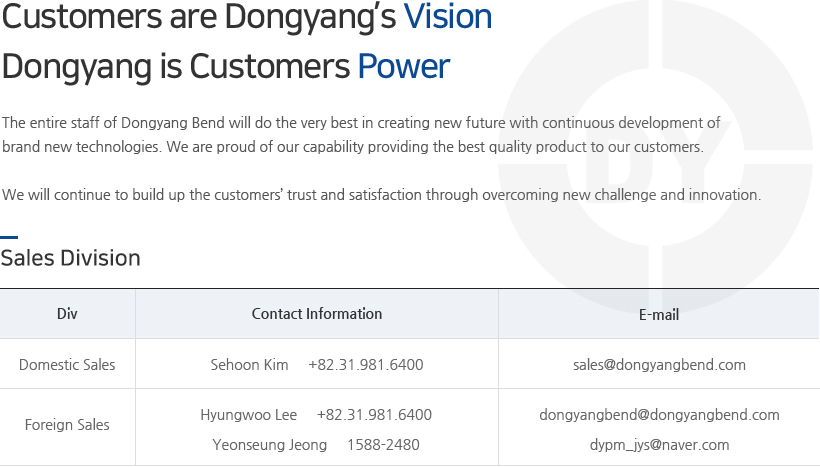The image size is (820, 467).
Task: Click the sales@dongyangbend.com email address
Action: point(659,365)
